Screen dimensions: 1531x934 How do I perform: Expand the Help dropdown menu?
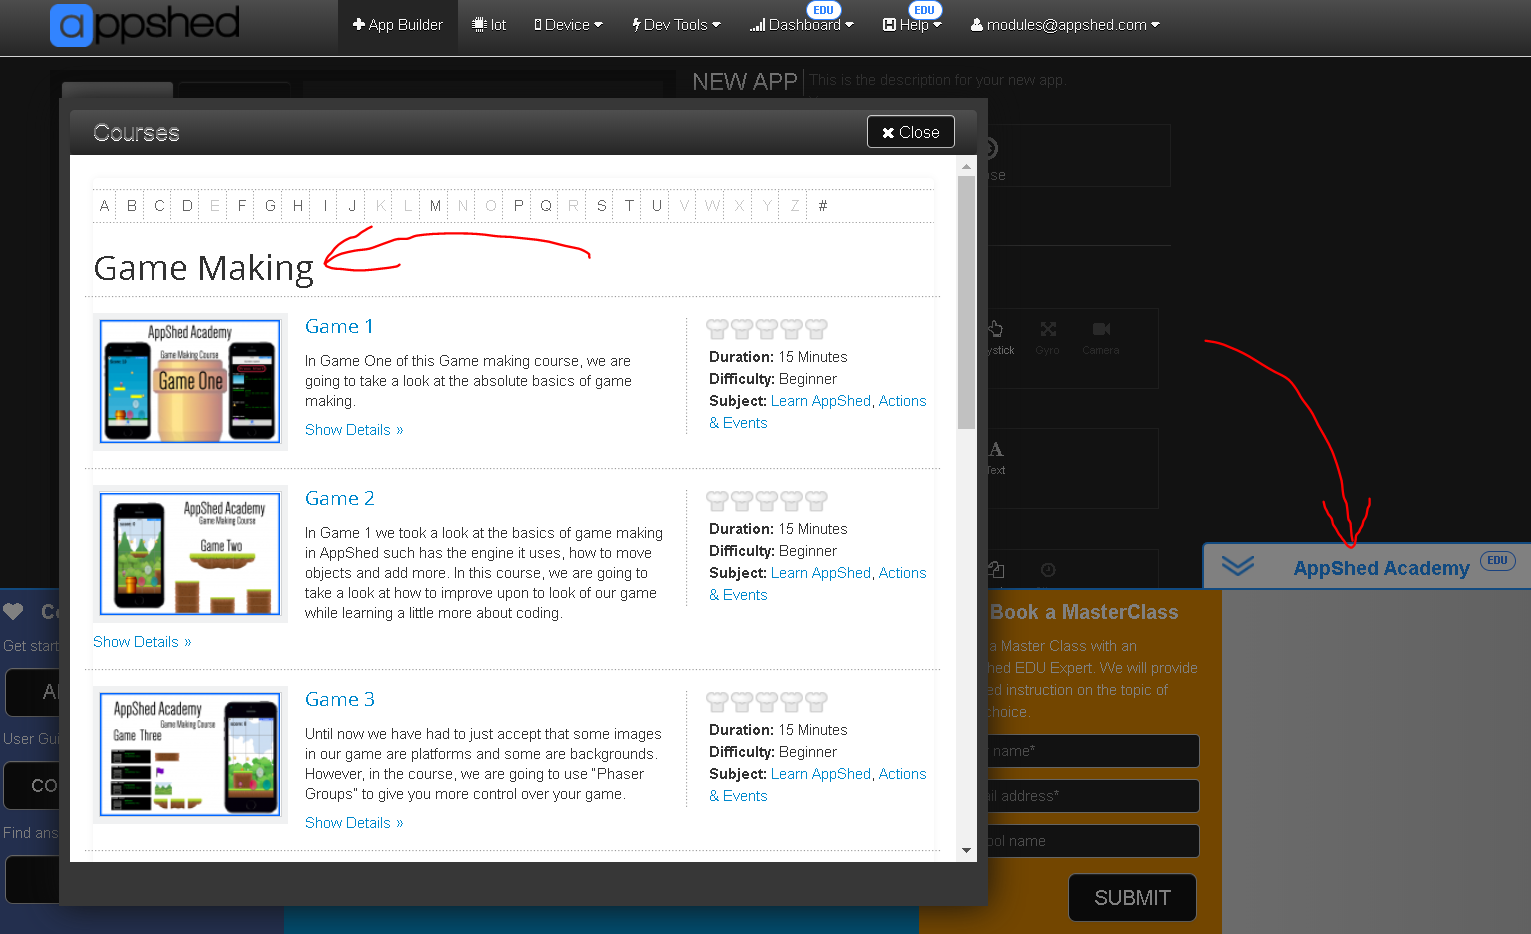click(911, 25)
